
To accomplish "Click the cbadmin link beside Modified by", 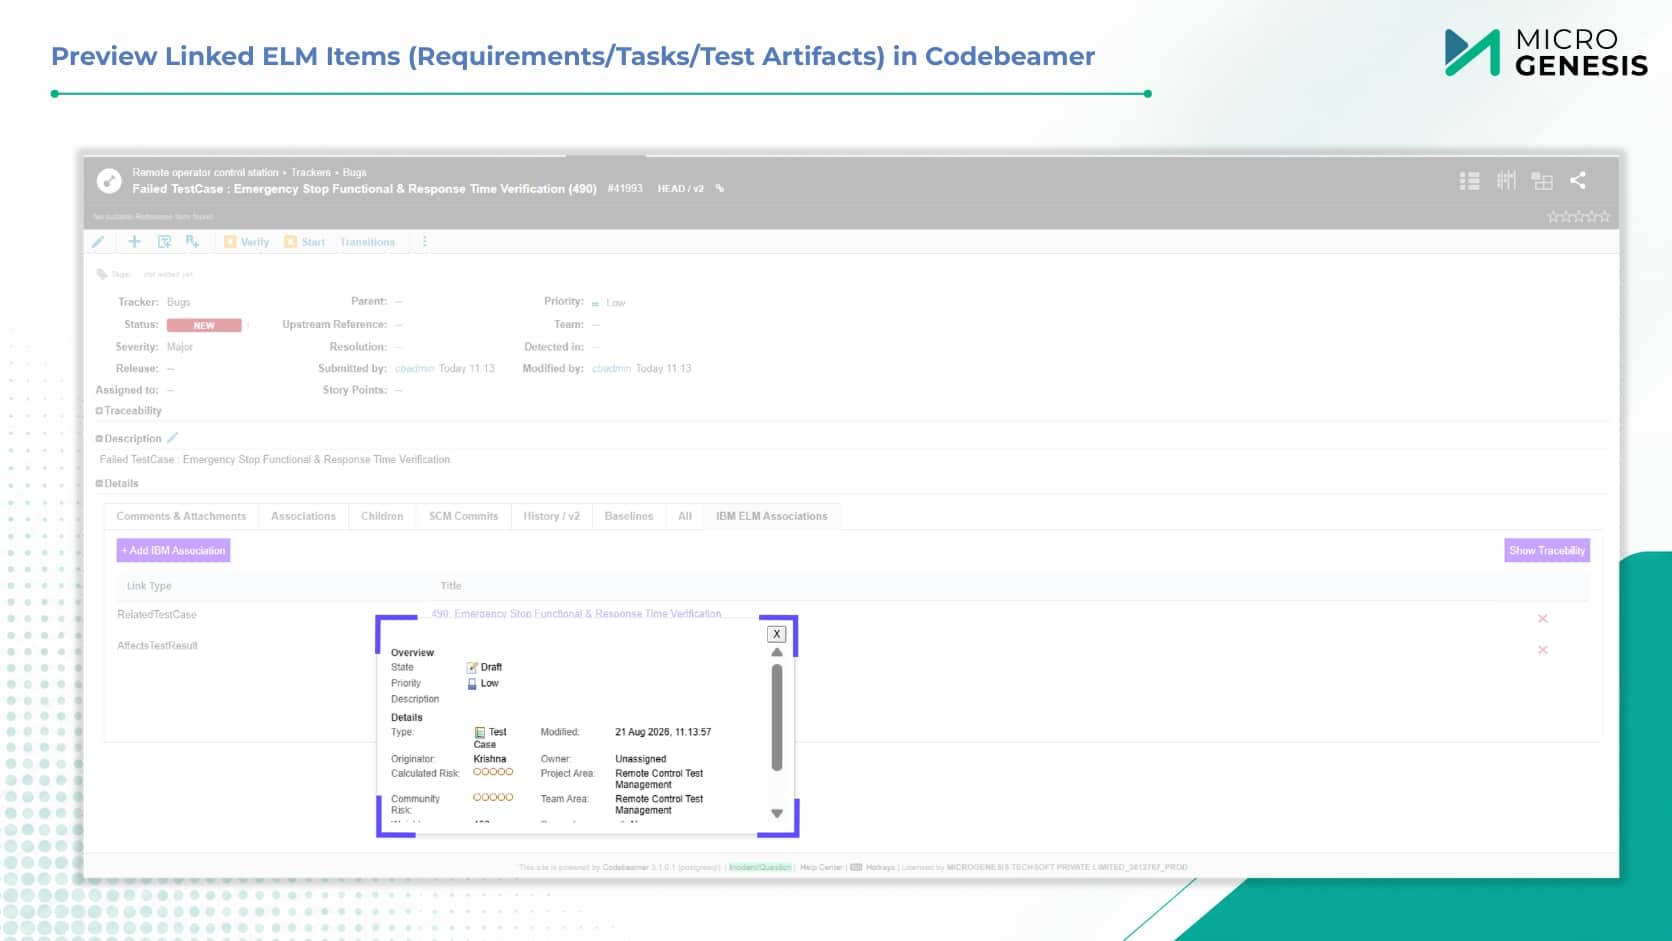I will coord(611,369).
